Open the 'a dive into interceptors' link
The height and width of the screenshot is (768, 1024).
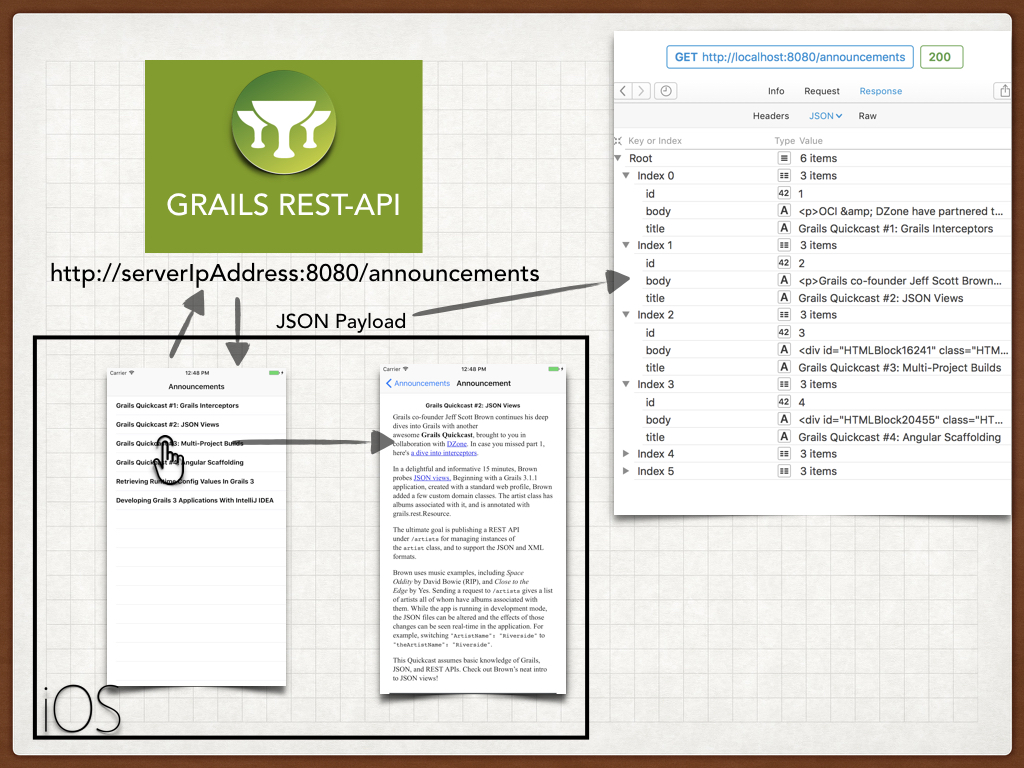click(x=444, y=453)
